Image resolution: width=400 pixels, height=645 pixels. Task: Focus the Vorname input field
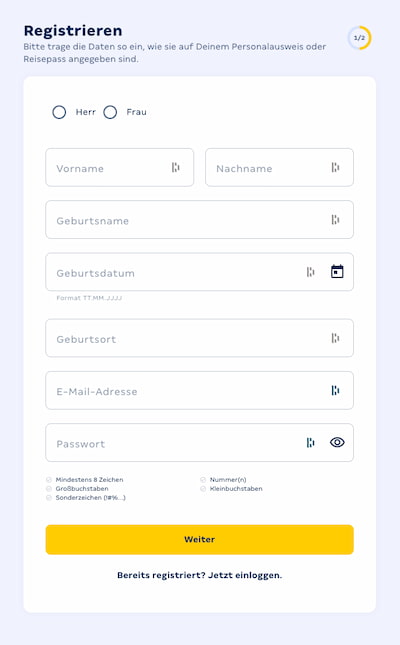tap(119, 167)
